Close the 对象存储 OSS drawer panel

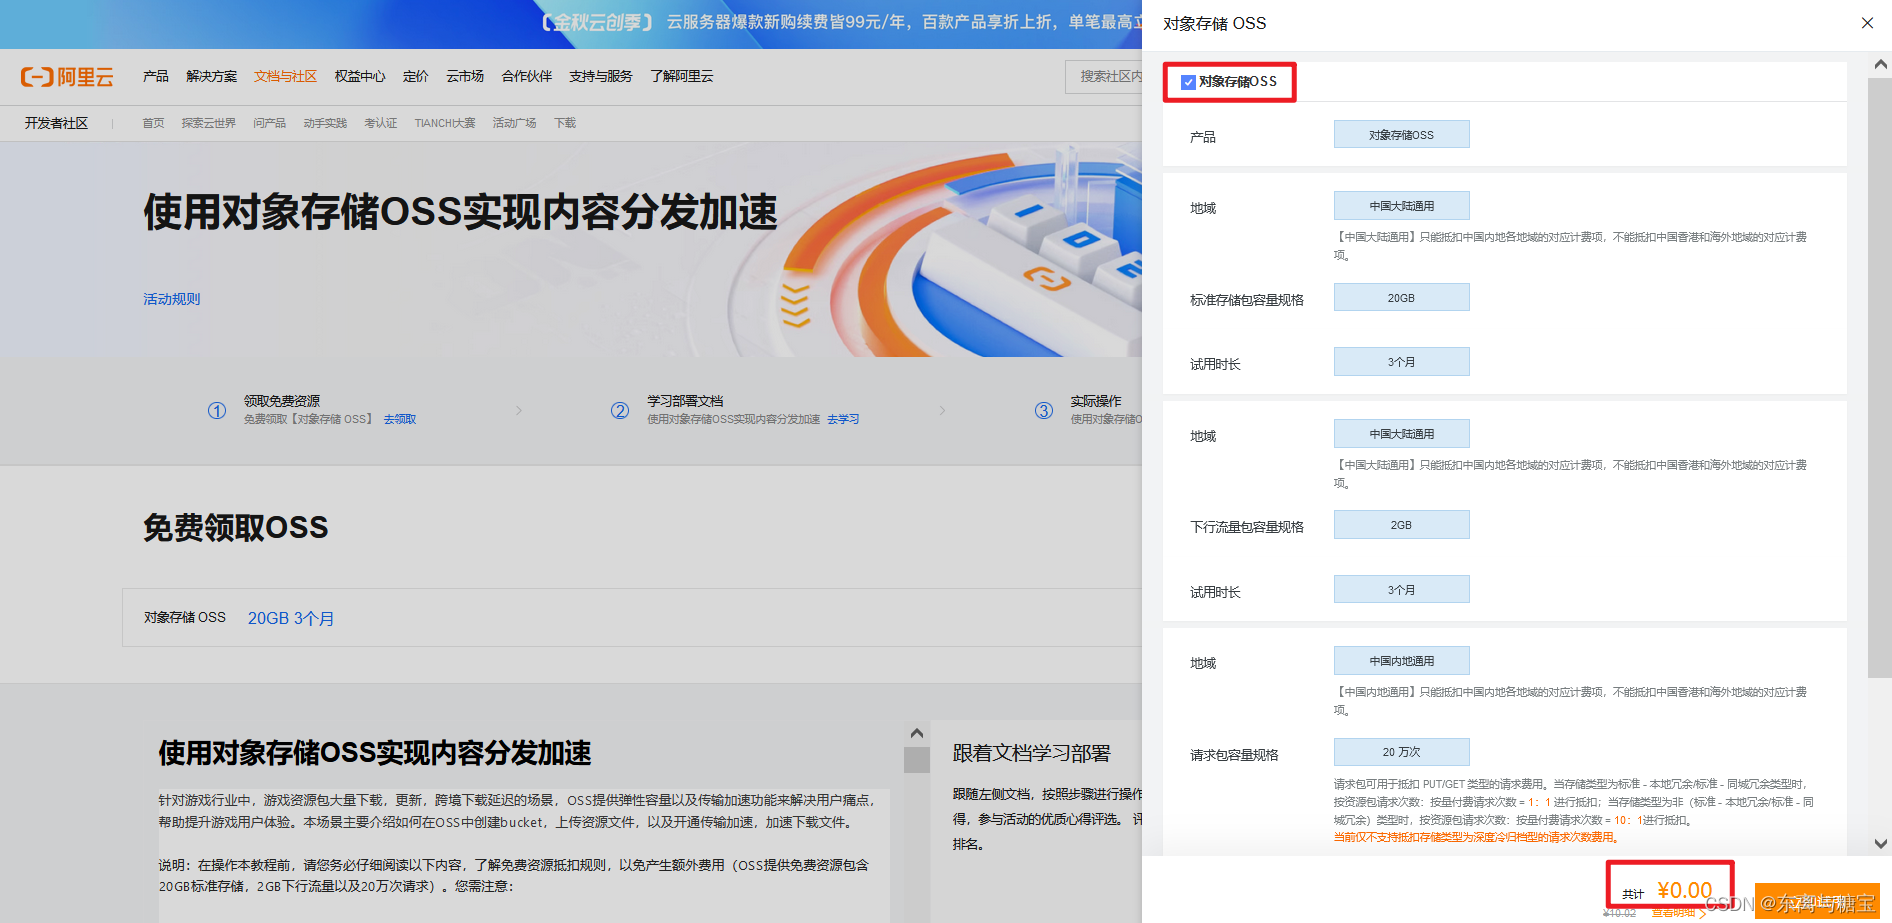tap(1867, 23)
